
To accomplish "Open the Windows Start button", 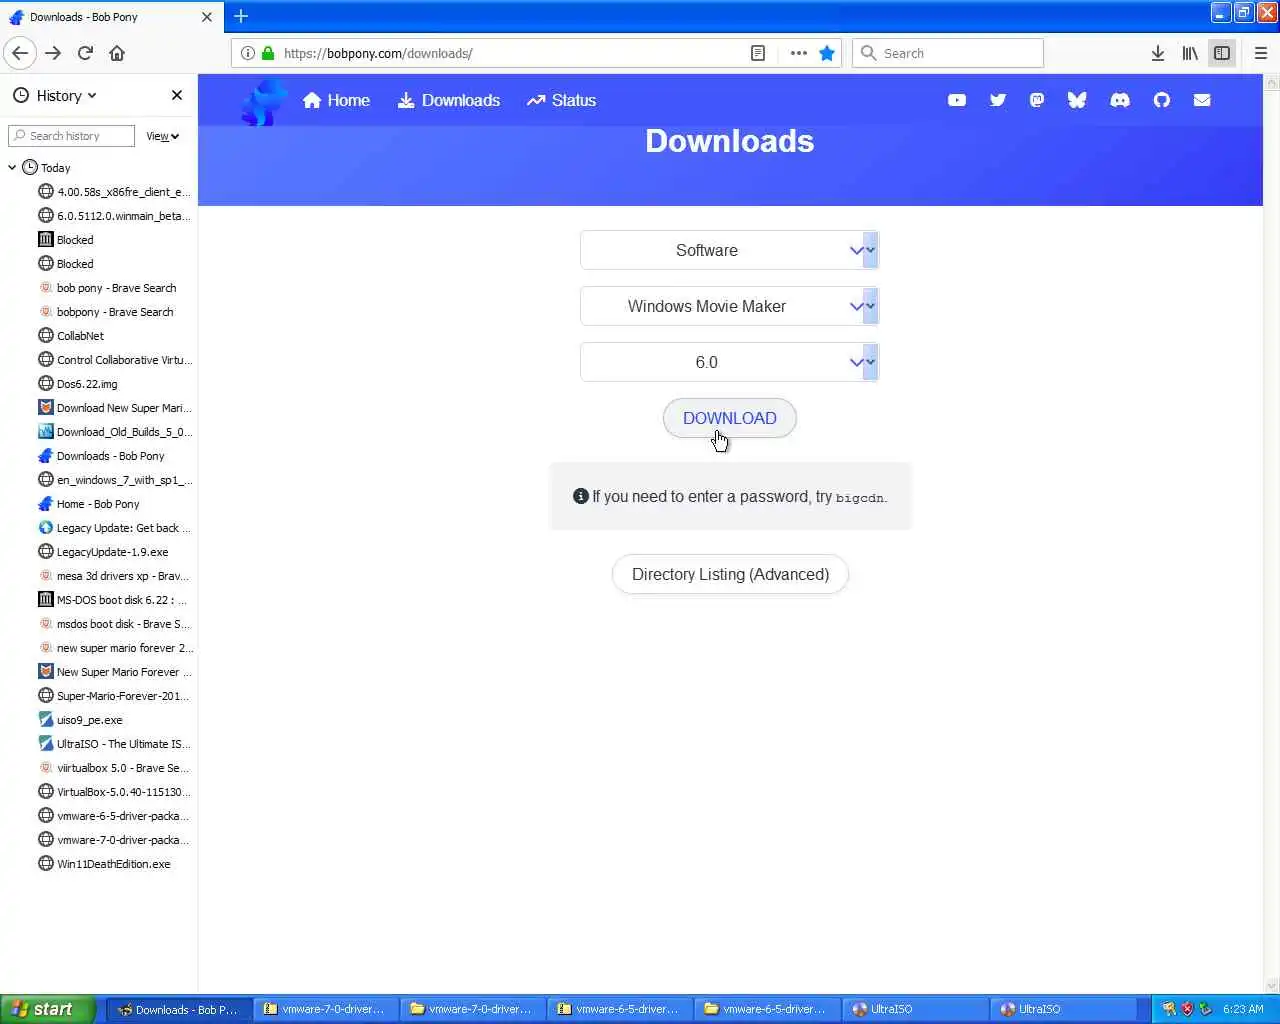I will [x=48, y=1009].
